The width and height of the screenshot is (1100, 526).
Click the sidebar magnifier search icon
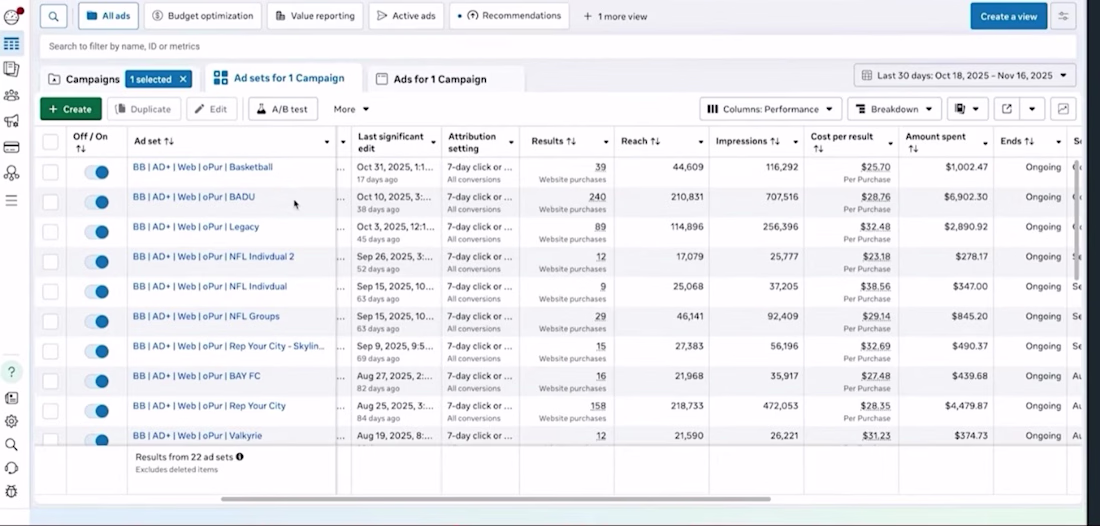coord(11,445)
